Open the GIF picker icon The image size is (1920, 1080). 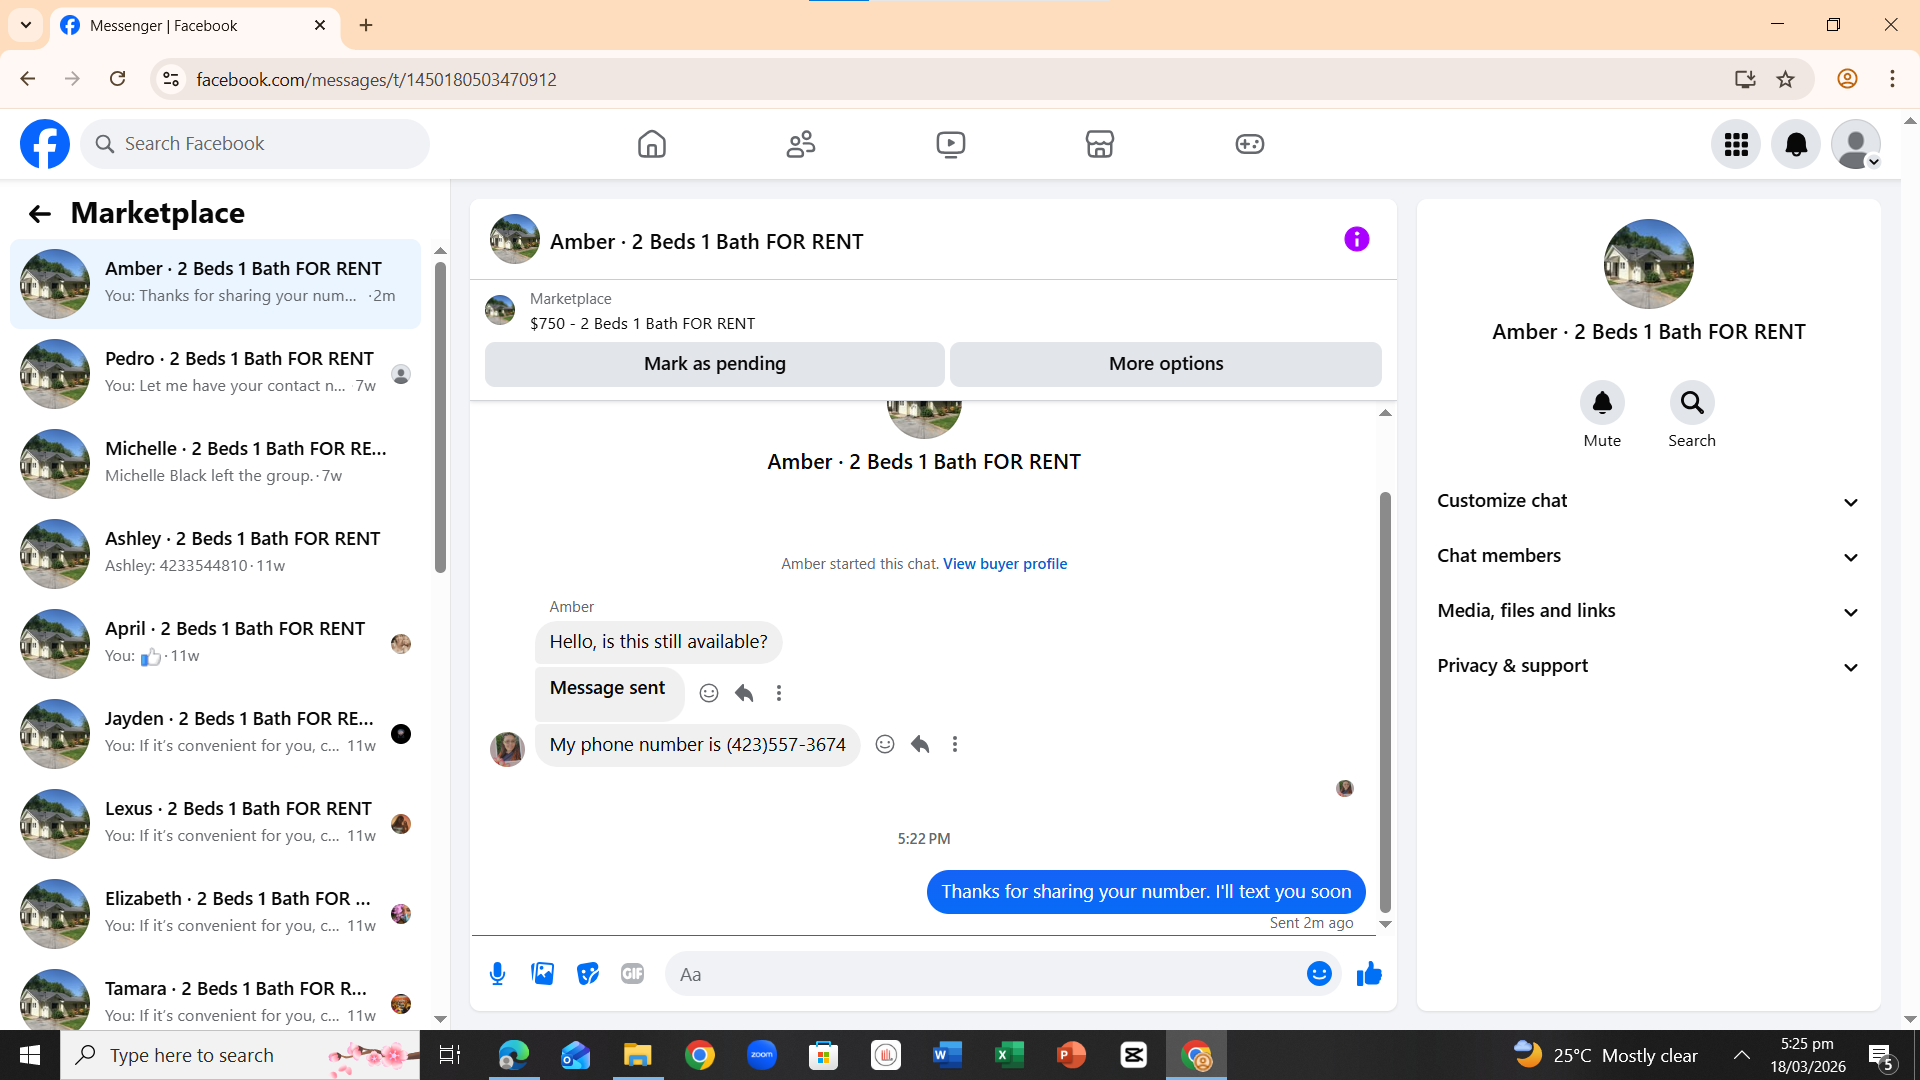(x=632, y=974)
